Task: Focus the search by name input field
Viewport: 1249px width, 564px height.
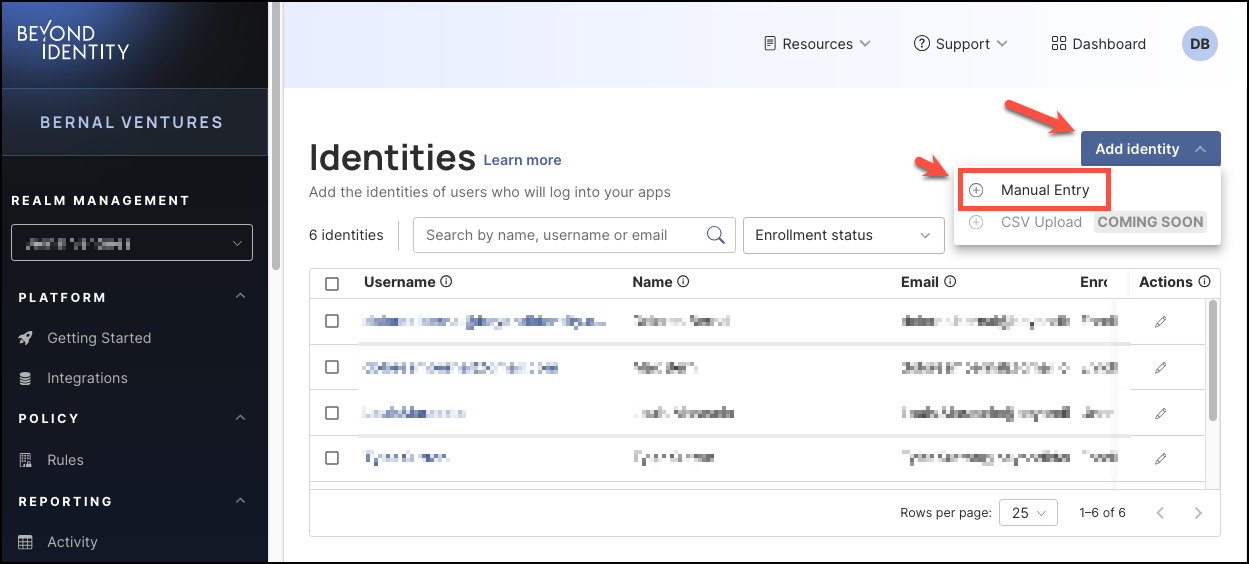Action: click(559, 235)
